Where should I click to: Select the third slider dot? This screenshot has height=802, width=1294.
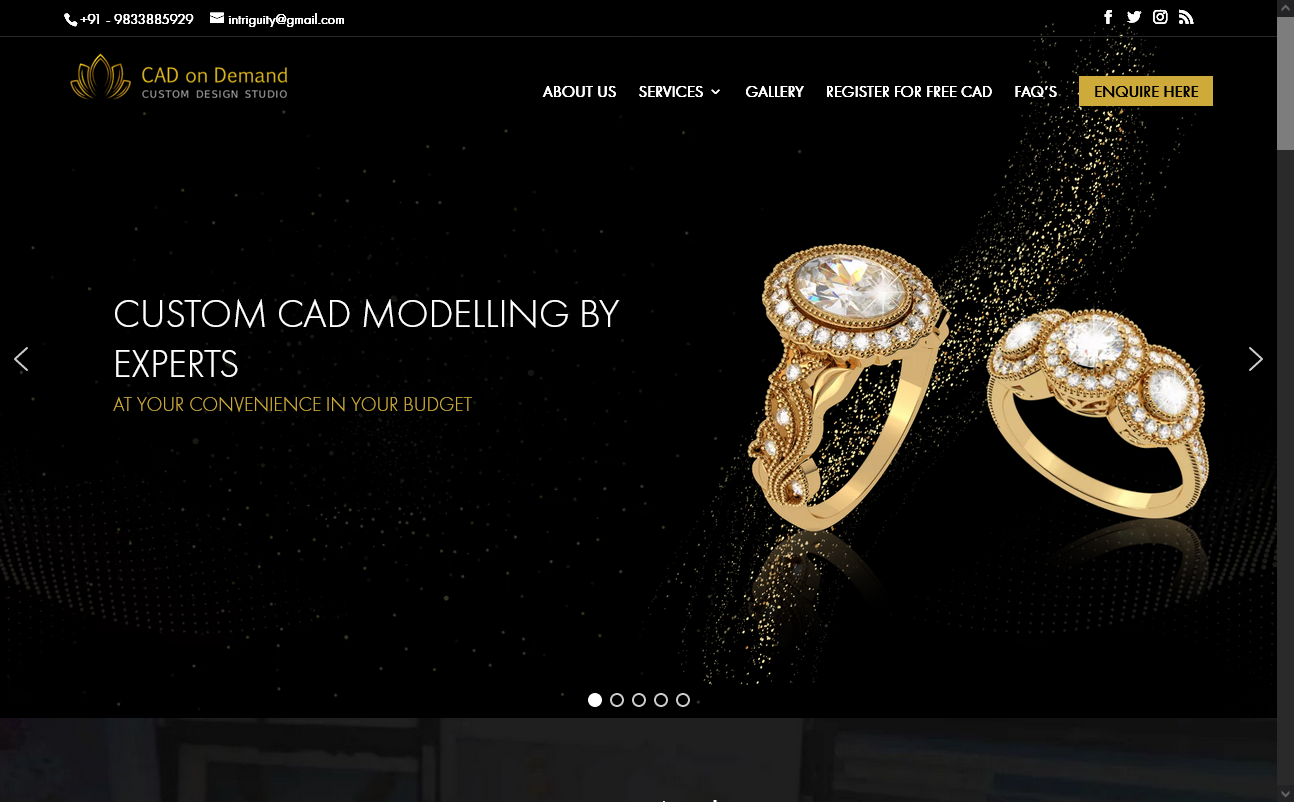pos(639,700)
